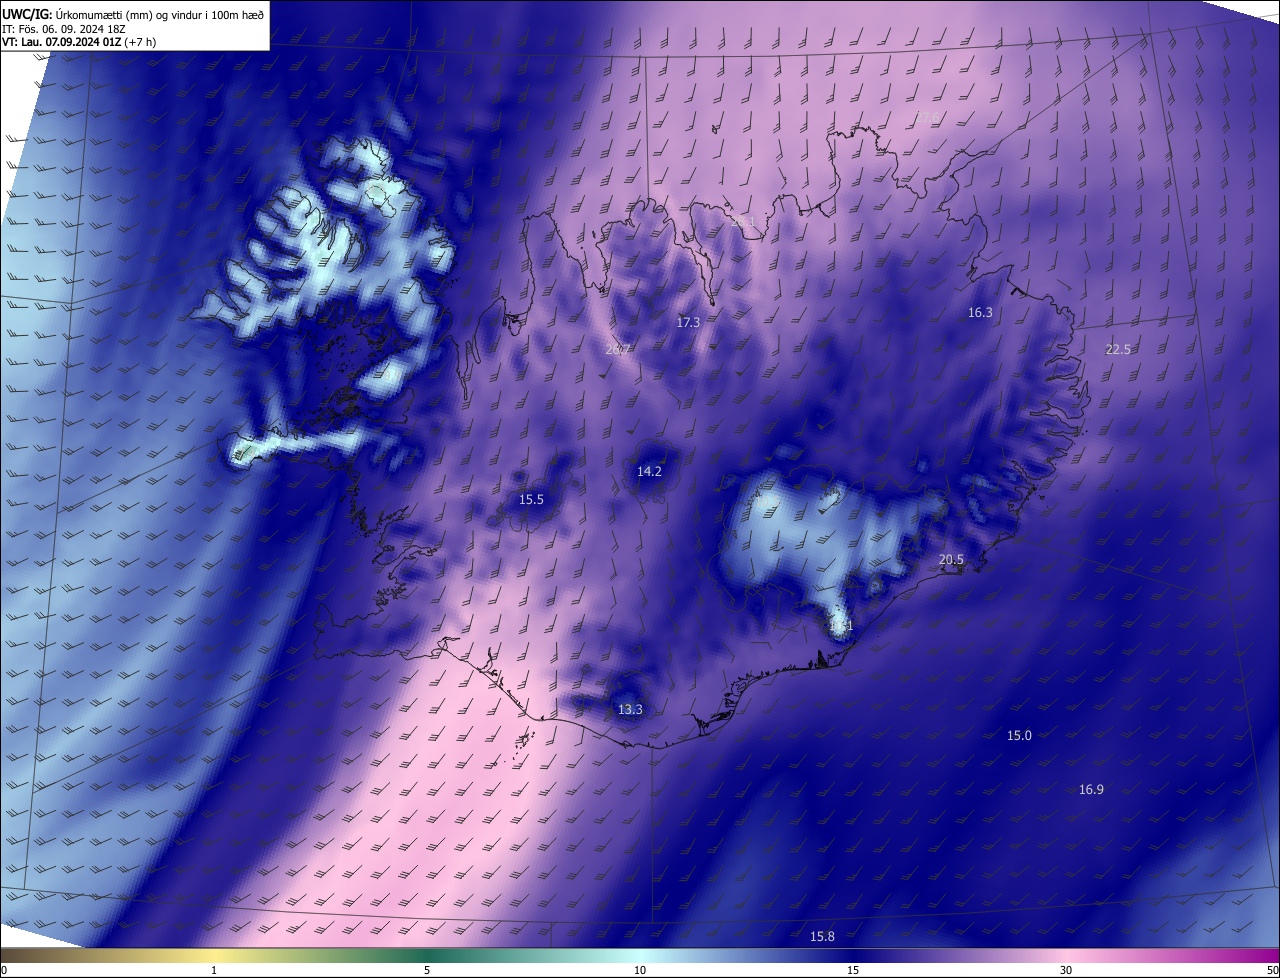
Task: Click the map title 'UWC/IG: Úrkomumætti (mm)'
Action: click(x=75, y=13)
